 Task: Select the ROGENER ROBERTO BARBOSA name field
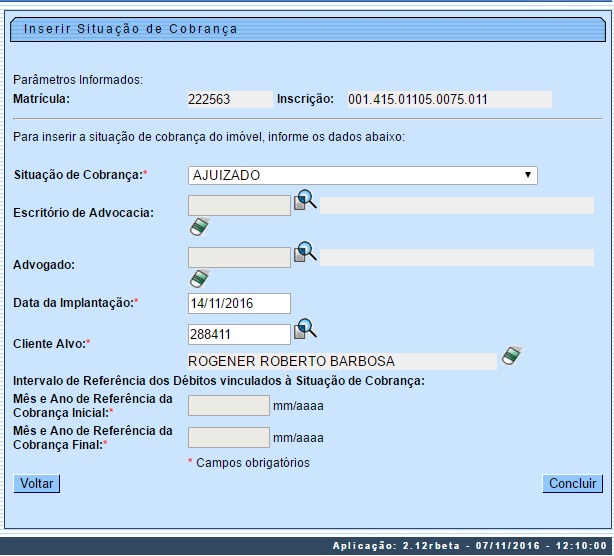coord(341,361)
